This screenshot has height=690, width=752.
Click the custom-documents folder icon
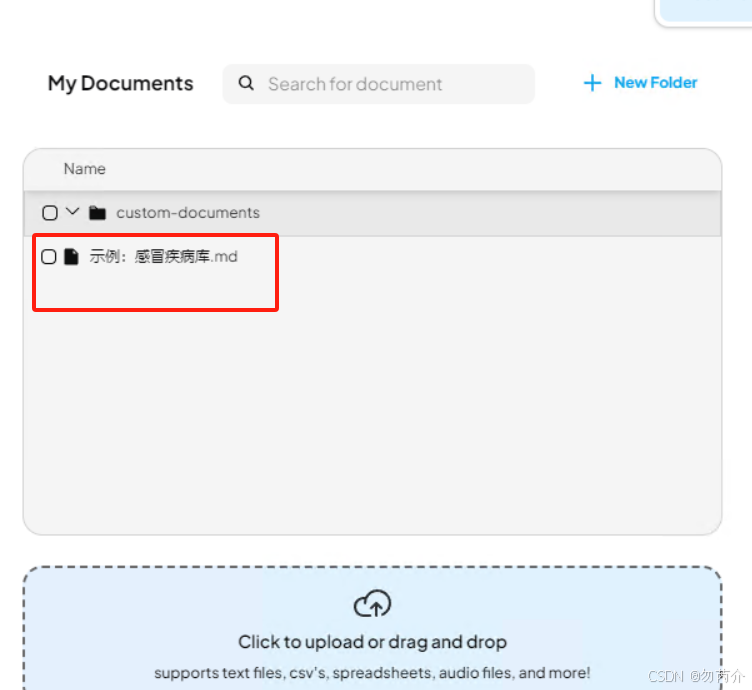(x=97, y=212)
